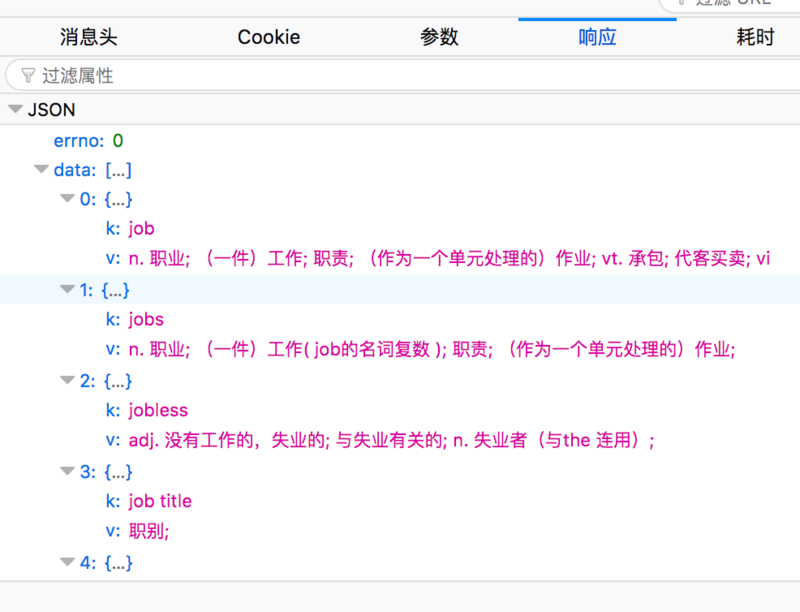The height and width of the screenshot is (612, 800).
Task: Select the k: jobs row
Action: point(400,319)
